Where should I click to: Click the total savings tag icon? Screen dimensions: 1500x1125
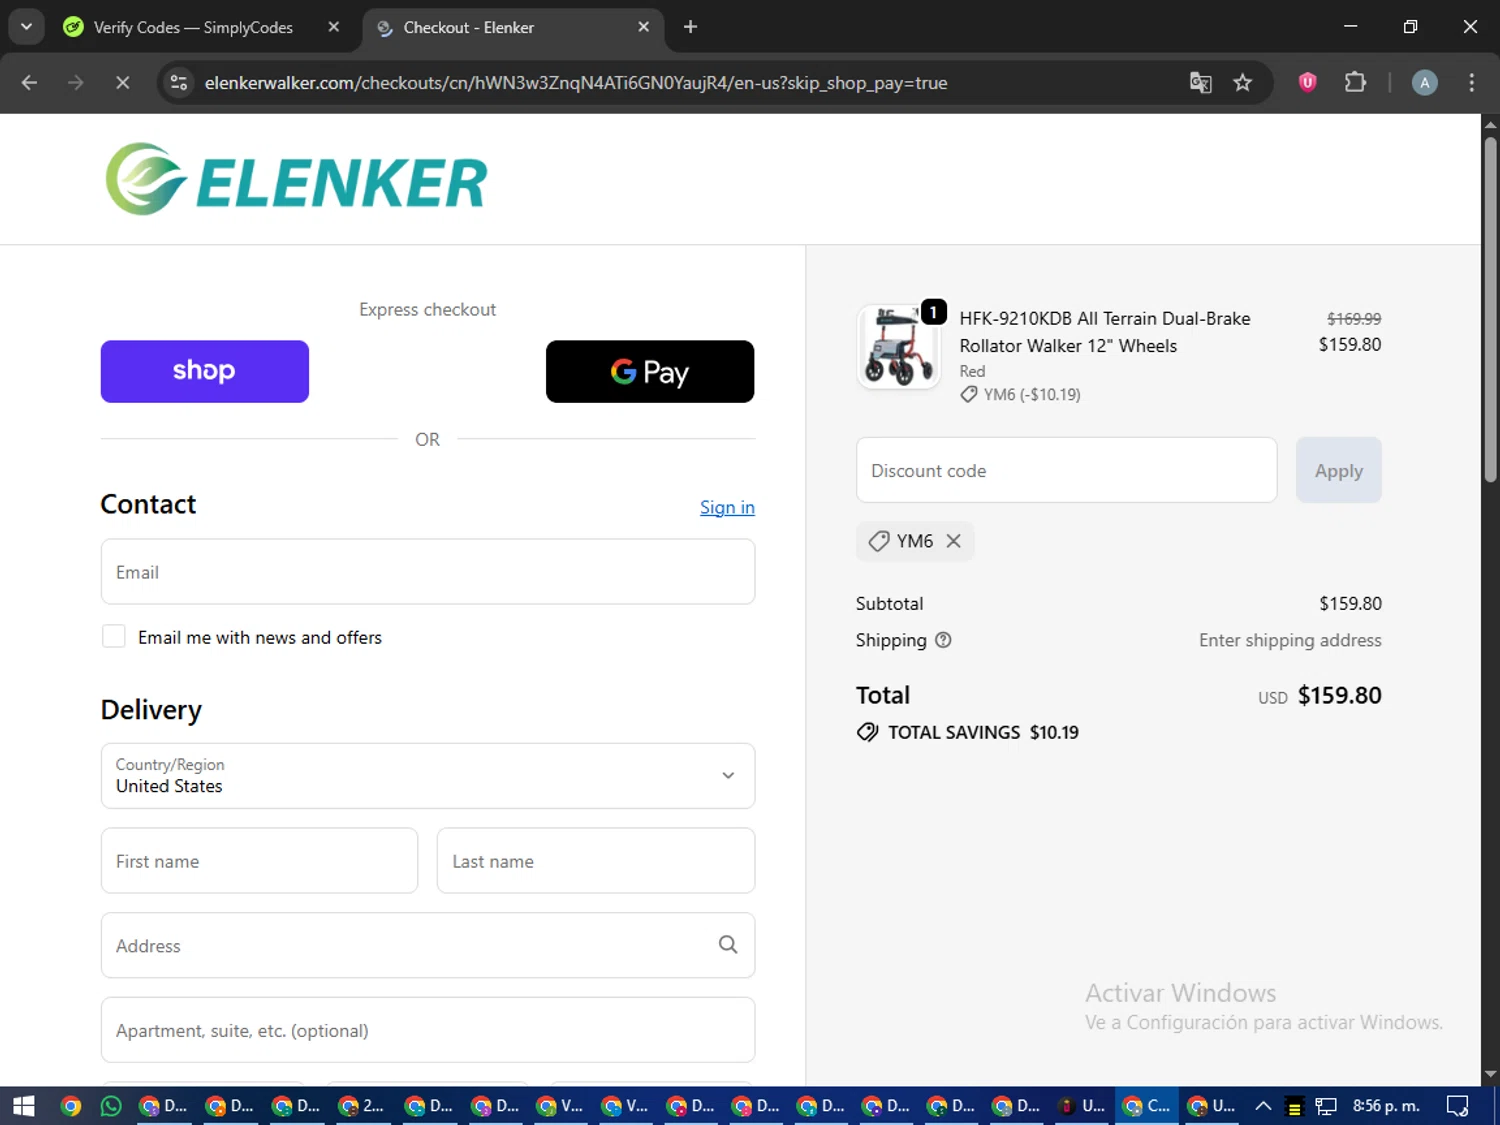(867, 732)
